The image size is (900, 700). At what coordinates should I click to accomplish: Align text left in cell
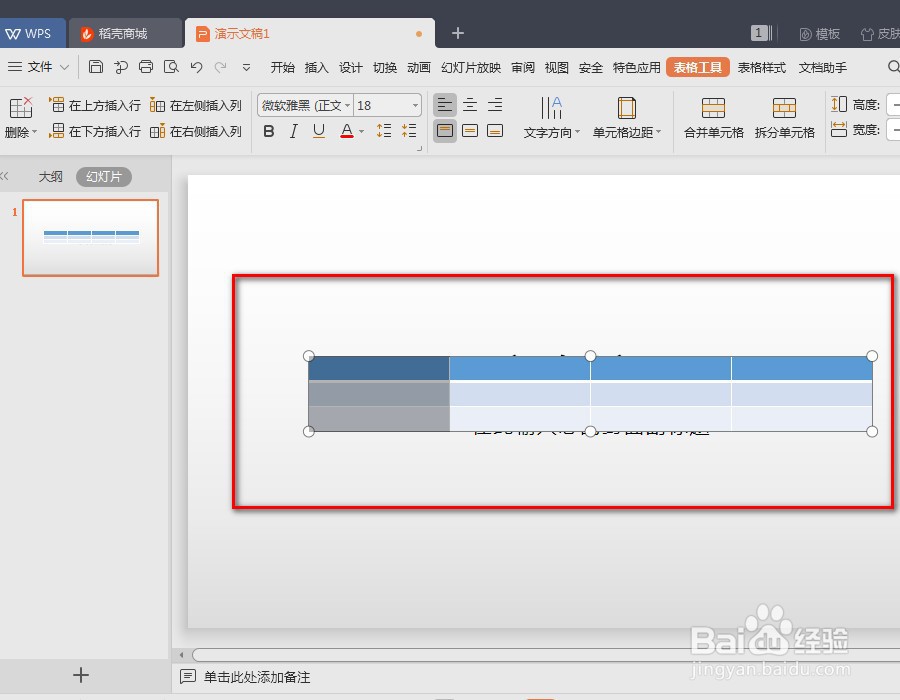click(x=445, y=105)
